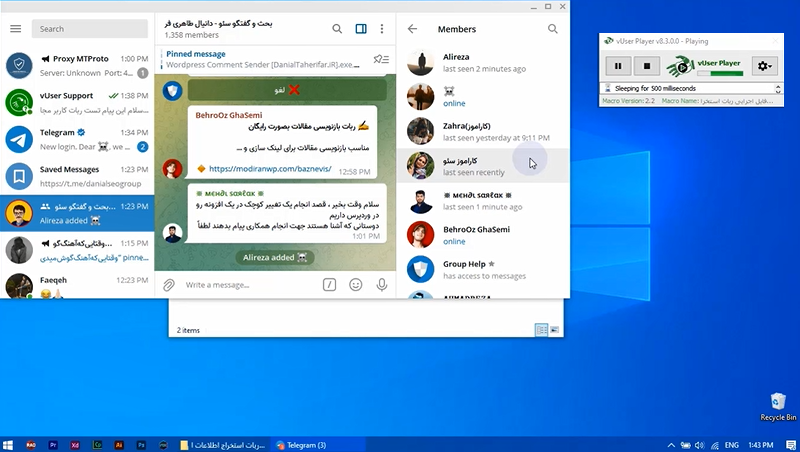Open the clock showing 1:43 PM
Viewport: 800px width, 452px height.
pyautogui.click(x=761, y=445)
